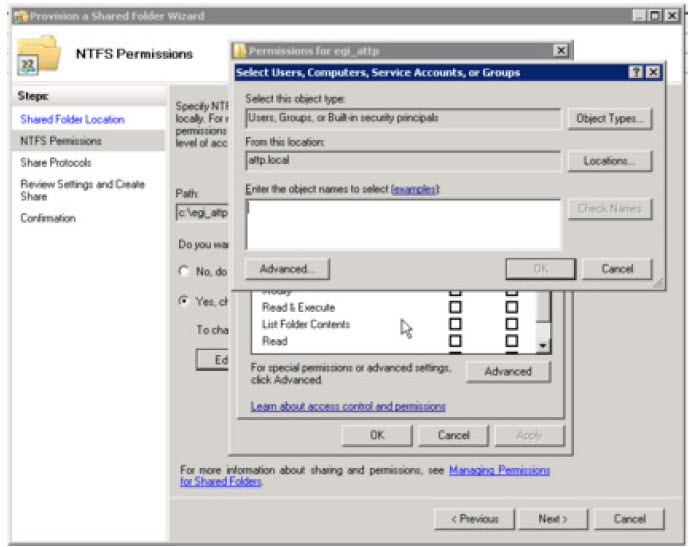Click the Next button in wizard

[x=553, y=519]
